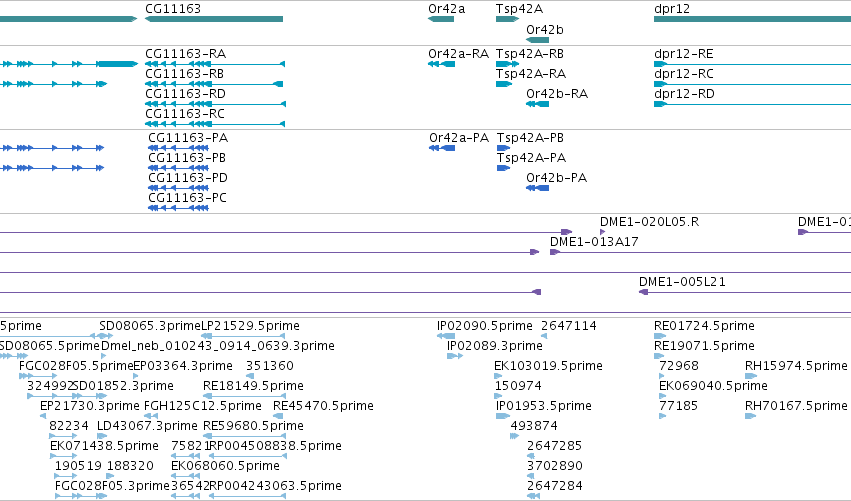The image size is (851, 501).
Task: Select protein CG11163-PC
Action: click(x=187, y=198)
